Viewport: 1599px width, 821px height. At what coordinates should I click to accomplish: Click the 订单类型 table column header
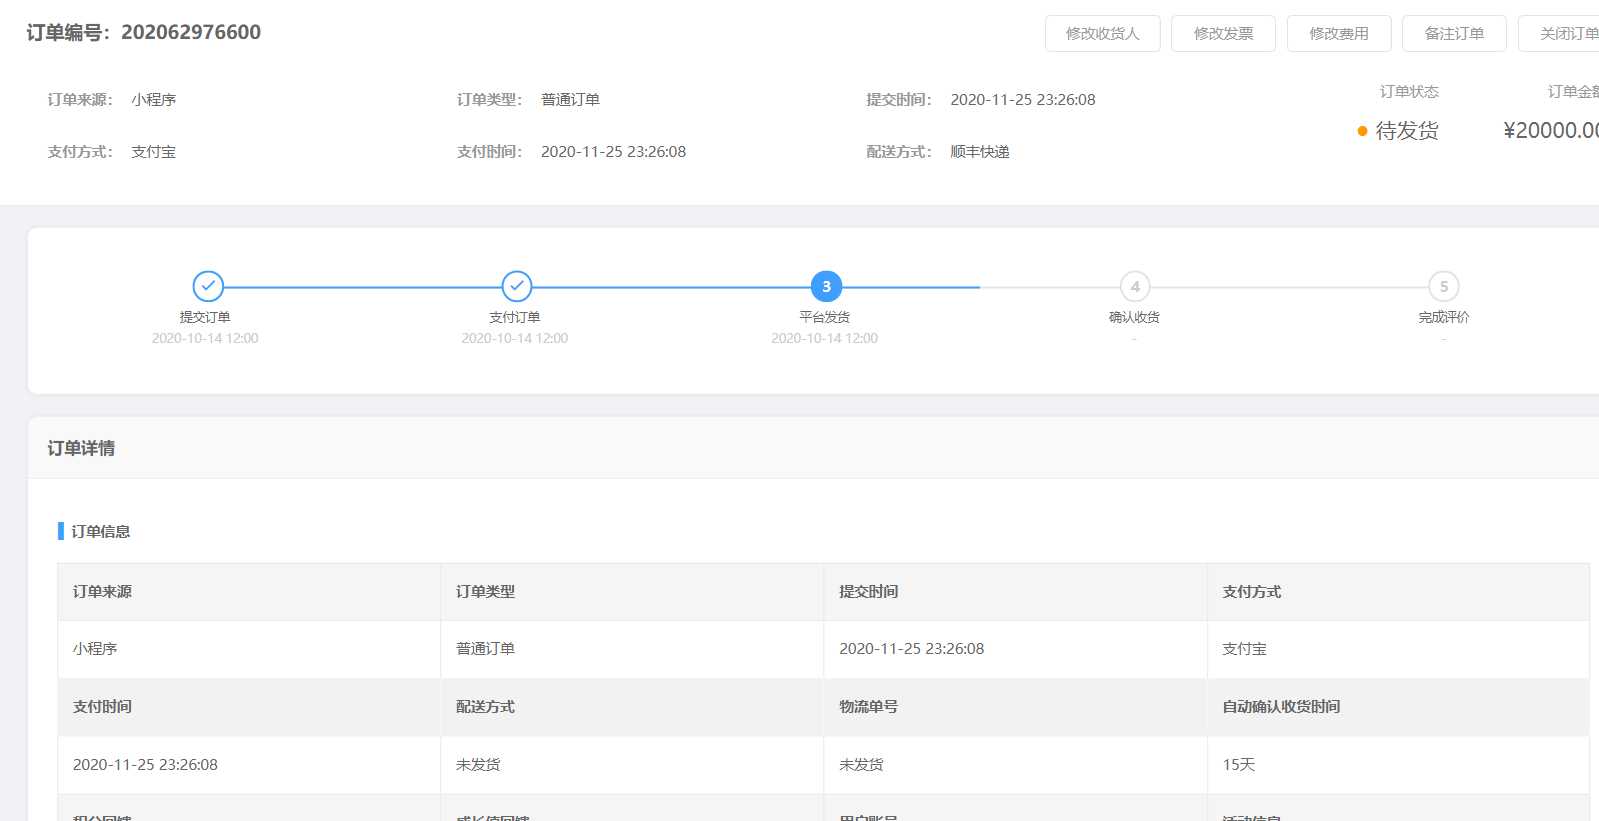click(485, 592)
